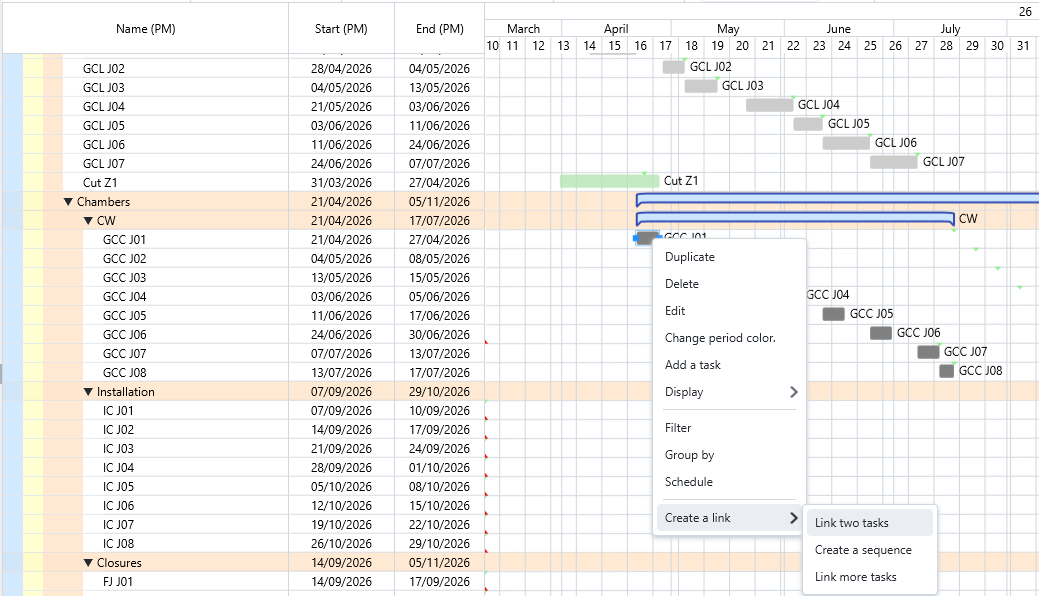Click the GCC J06 dark task bar
Screen dimensions: 1039x596
(880, 333)
